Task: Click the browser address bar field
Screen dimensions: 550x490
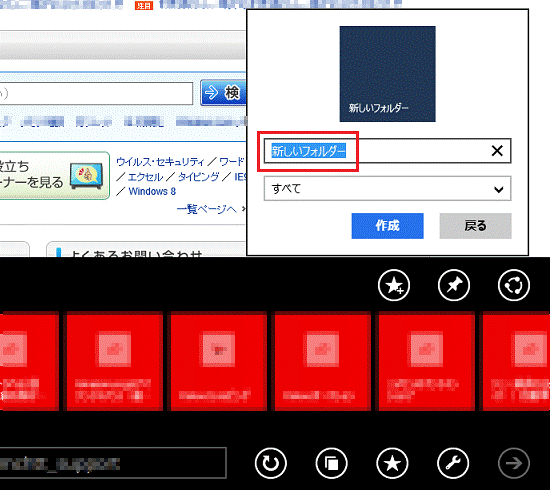Action: click(x=112, y=463)
